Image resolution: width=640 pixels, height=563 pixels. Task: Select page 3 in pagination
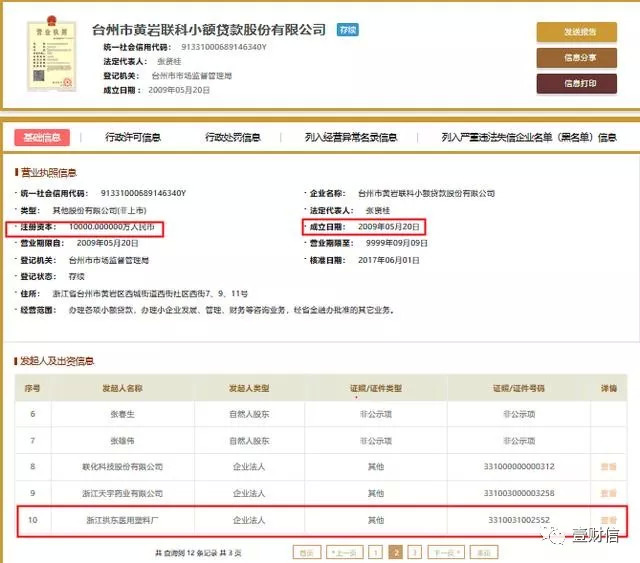[415, 553]
